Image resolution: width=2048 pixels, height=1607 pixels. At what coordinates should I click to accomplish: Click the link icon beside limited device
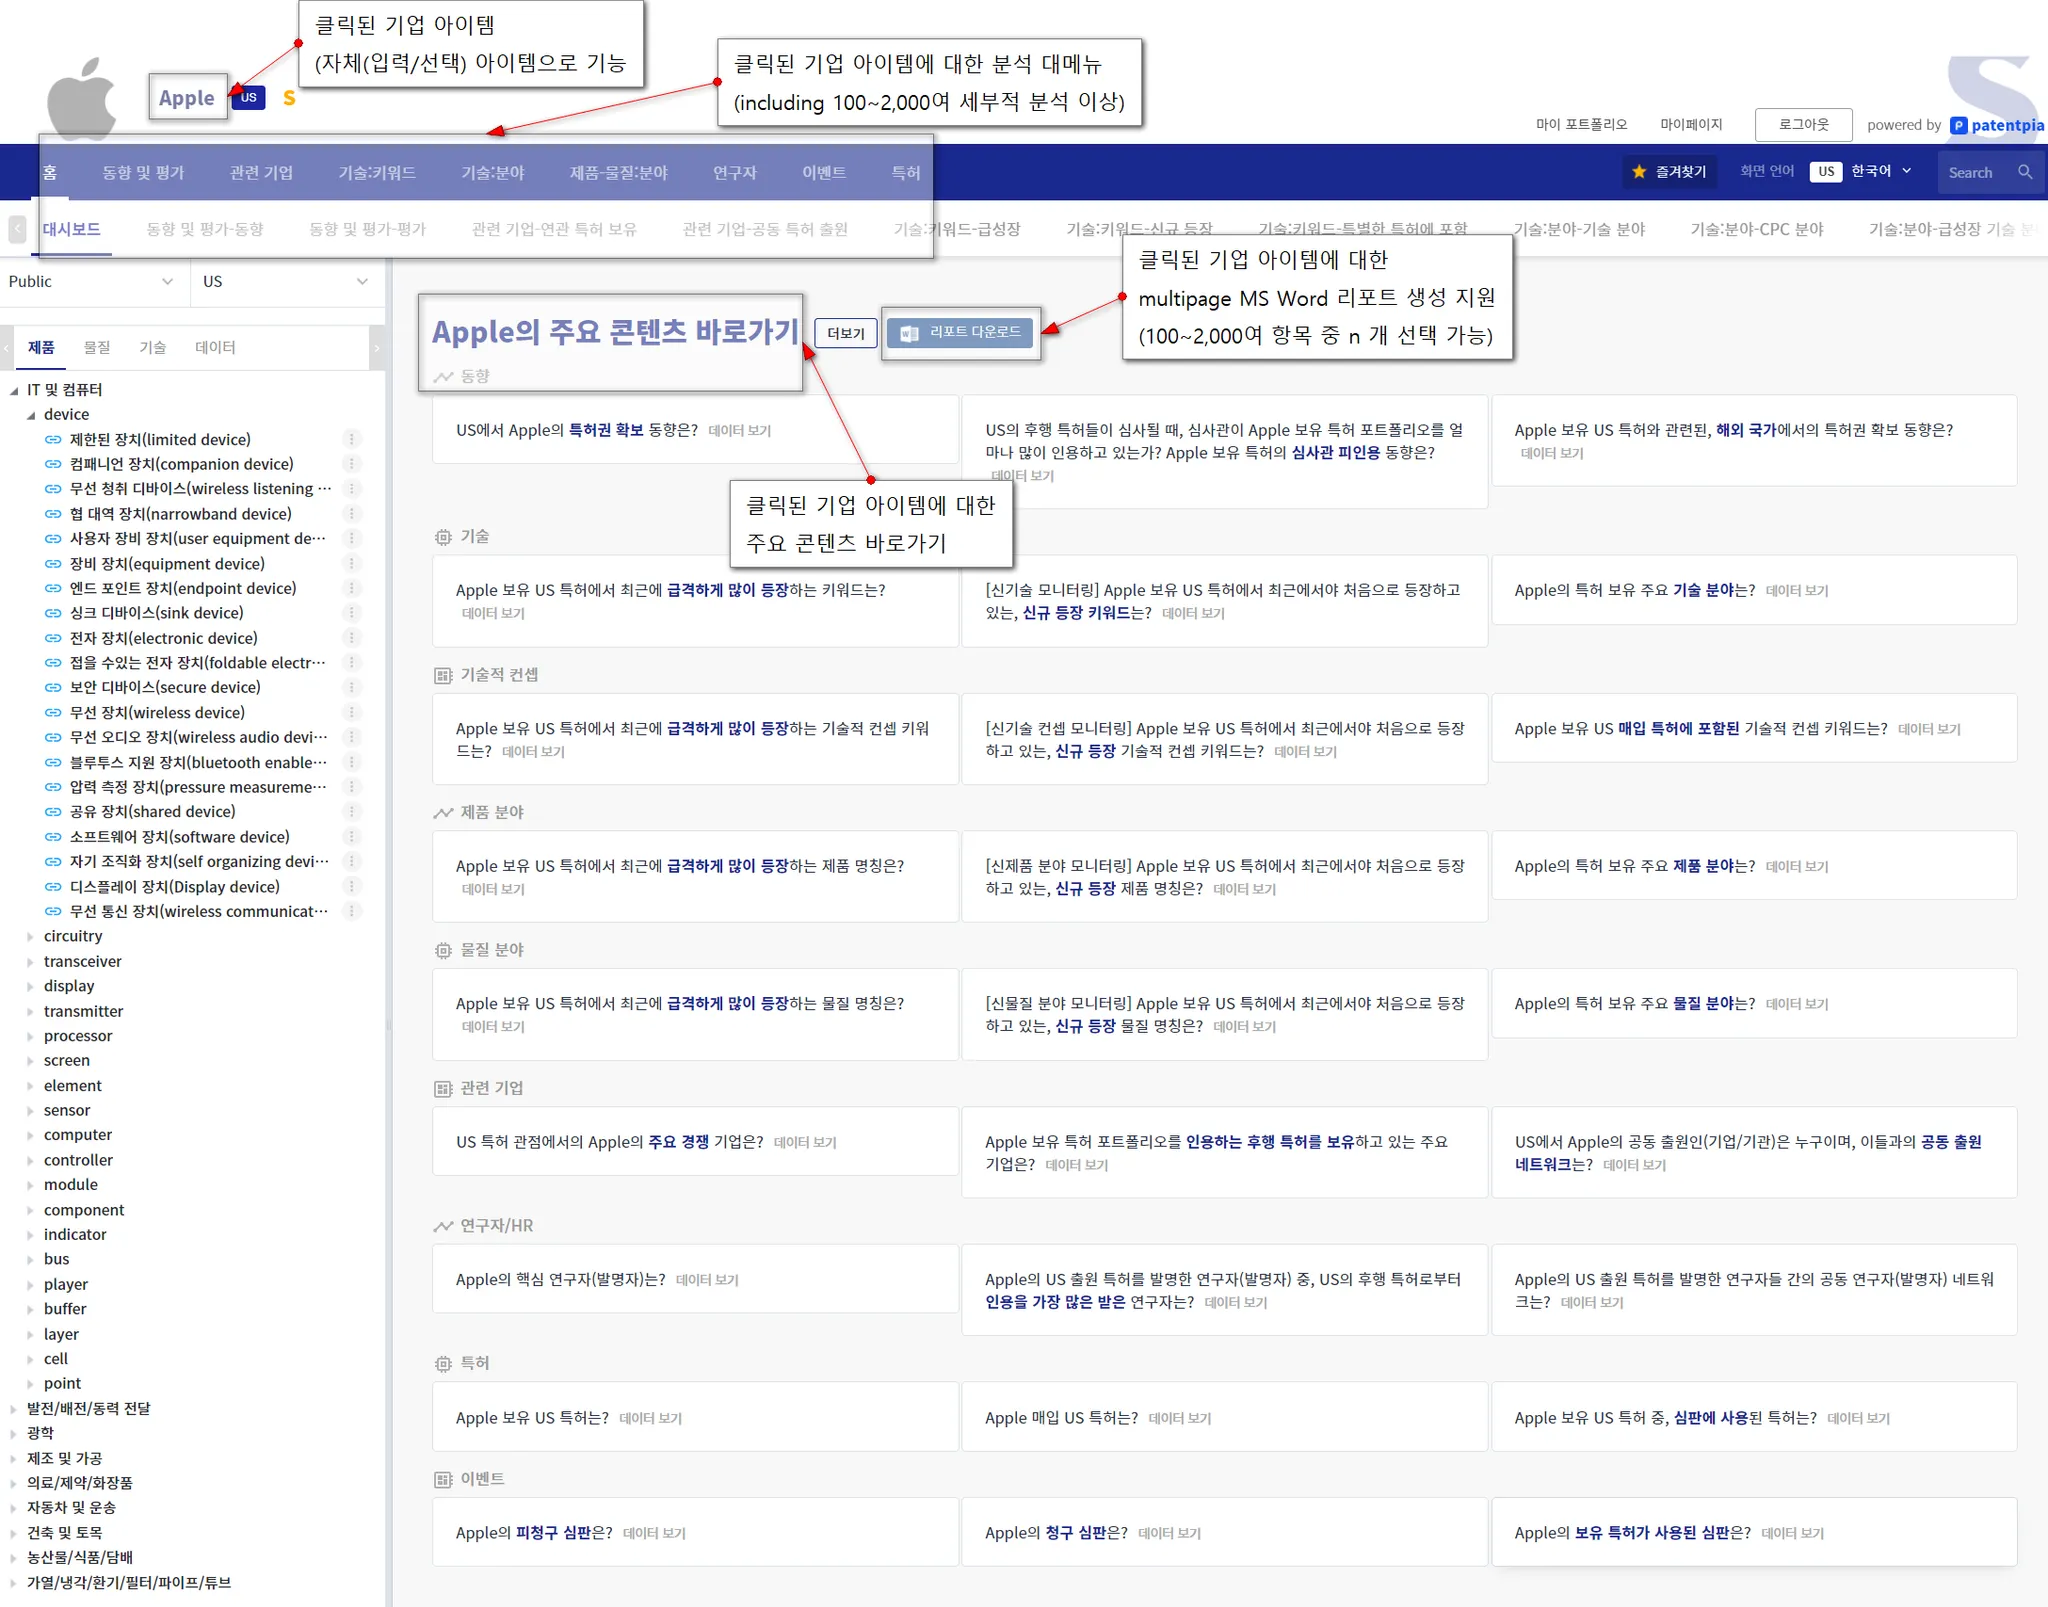coord(53,440)
